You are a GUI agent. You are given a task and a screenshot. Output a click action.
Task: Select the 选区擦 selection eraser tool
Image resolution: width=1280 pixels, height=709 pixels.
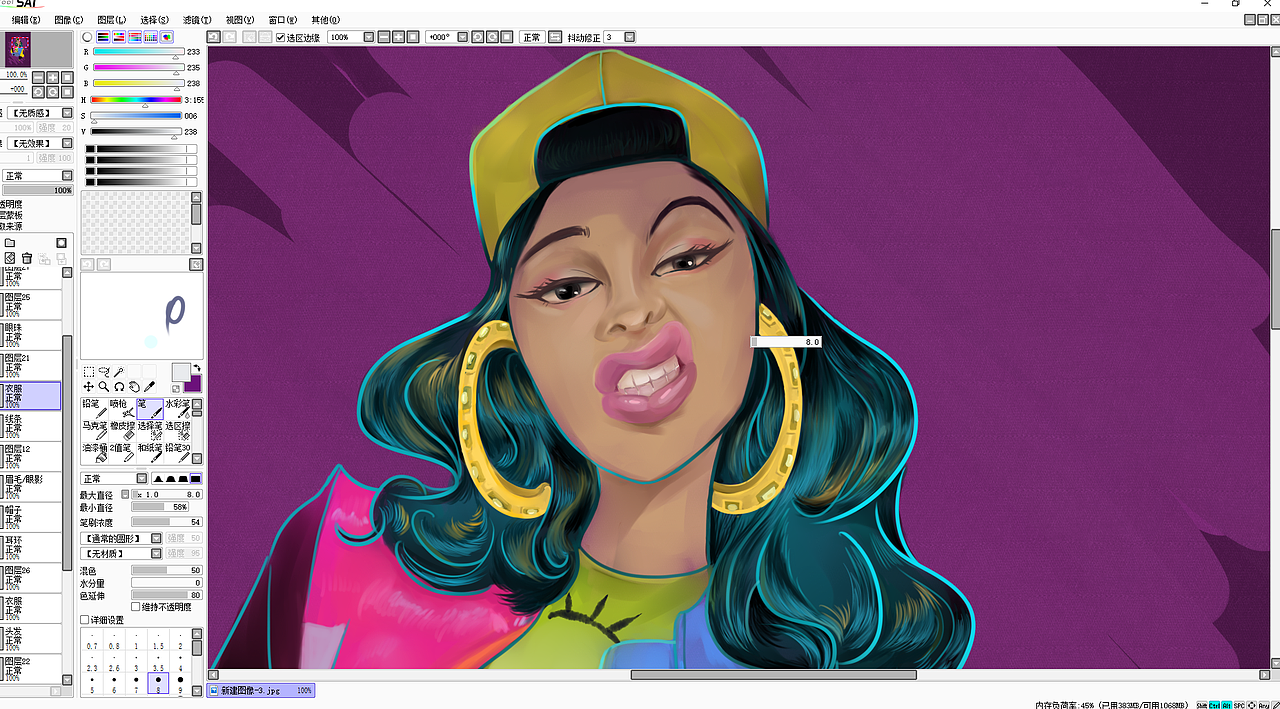tap(177, 430)
